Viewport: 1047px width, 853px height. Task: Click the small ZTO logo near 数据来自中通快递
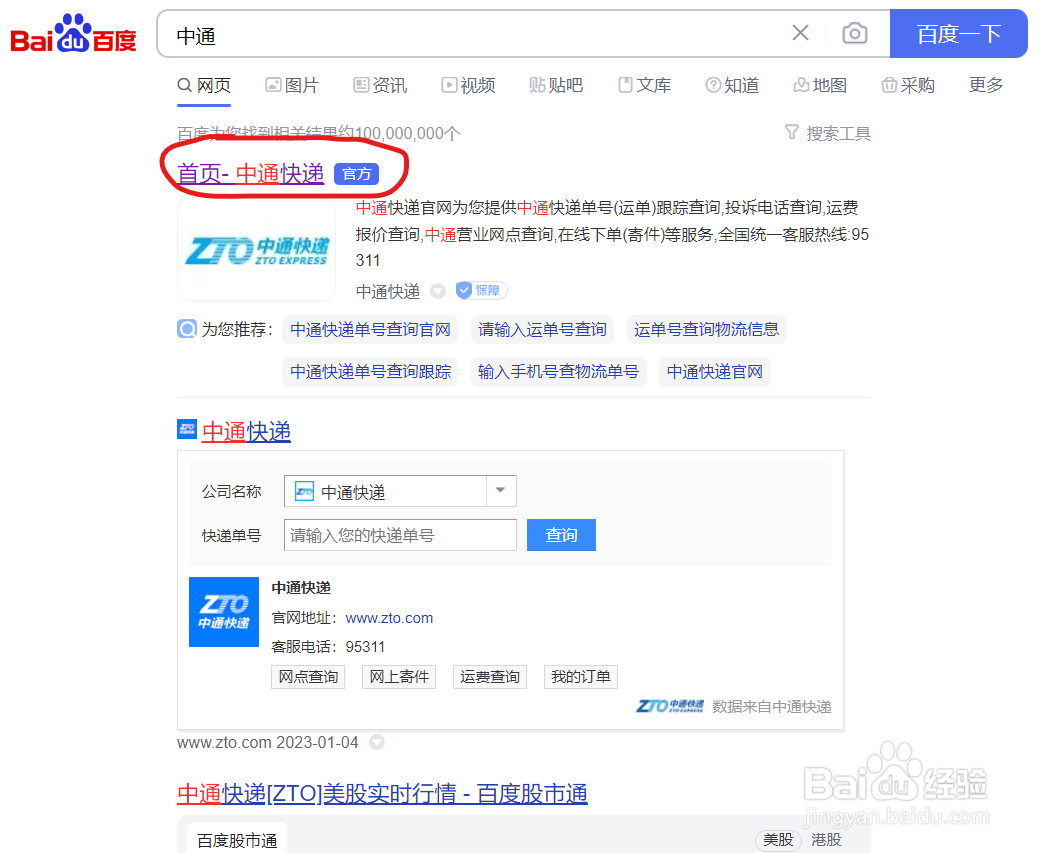pos(670,706)
